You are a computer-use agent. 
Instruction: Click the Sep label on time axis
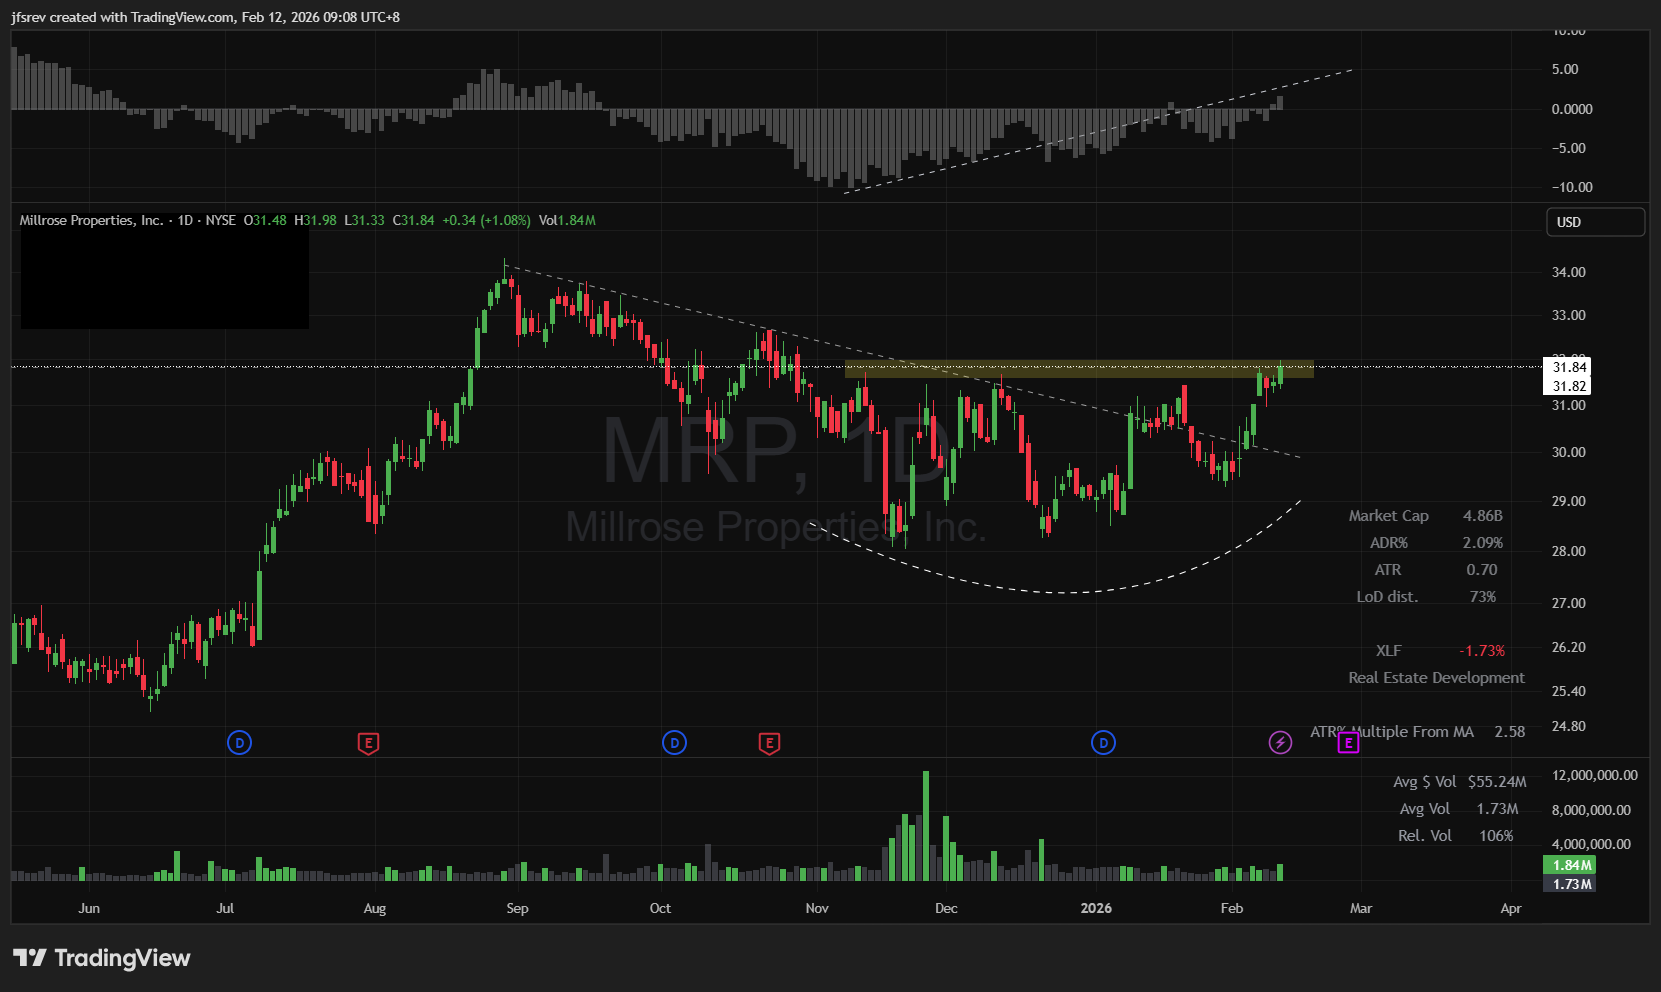(517, 908)
